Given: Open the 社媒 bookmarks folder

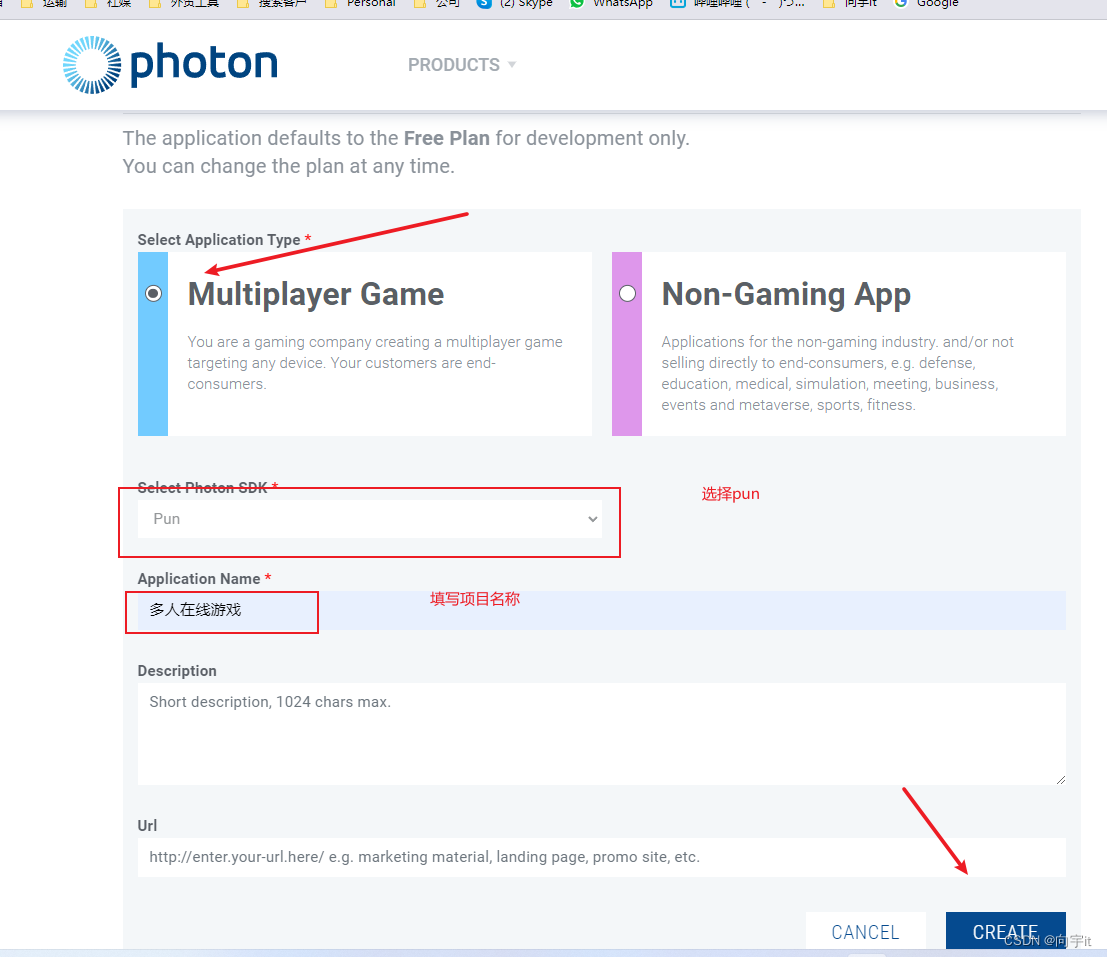Looking at the screenshot, I should click(114, 4).
